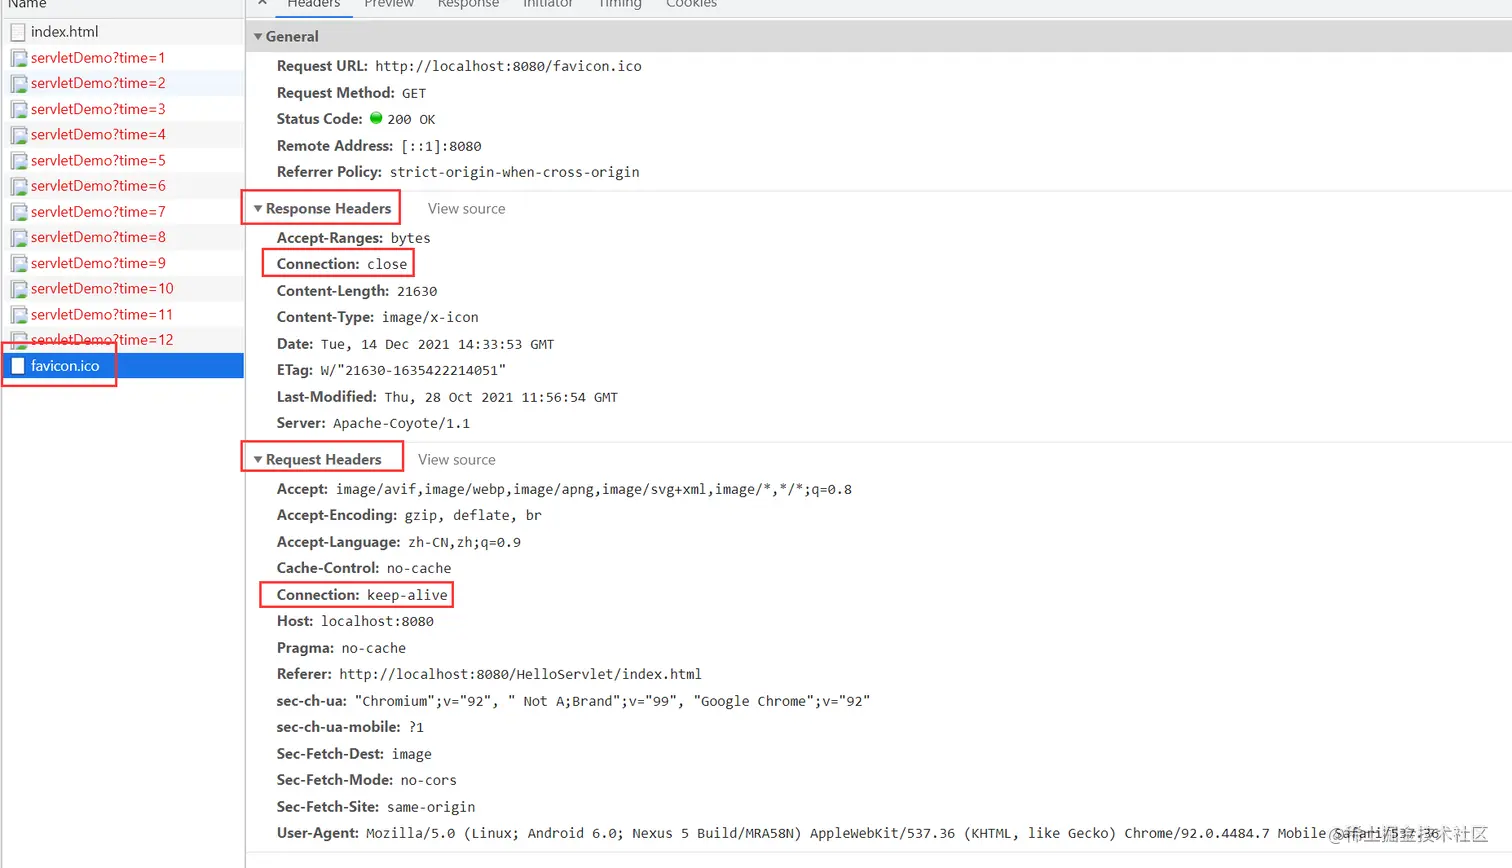Viewport: 1512px width, 868px height.
Task: Click the ETag header value
Action: pyautogui.click(x=413, y=370)
